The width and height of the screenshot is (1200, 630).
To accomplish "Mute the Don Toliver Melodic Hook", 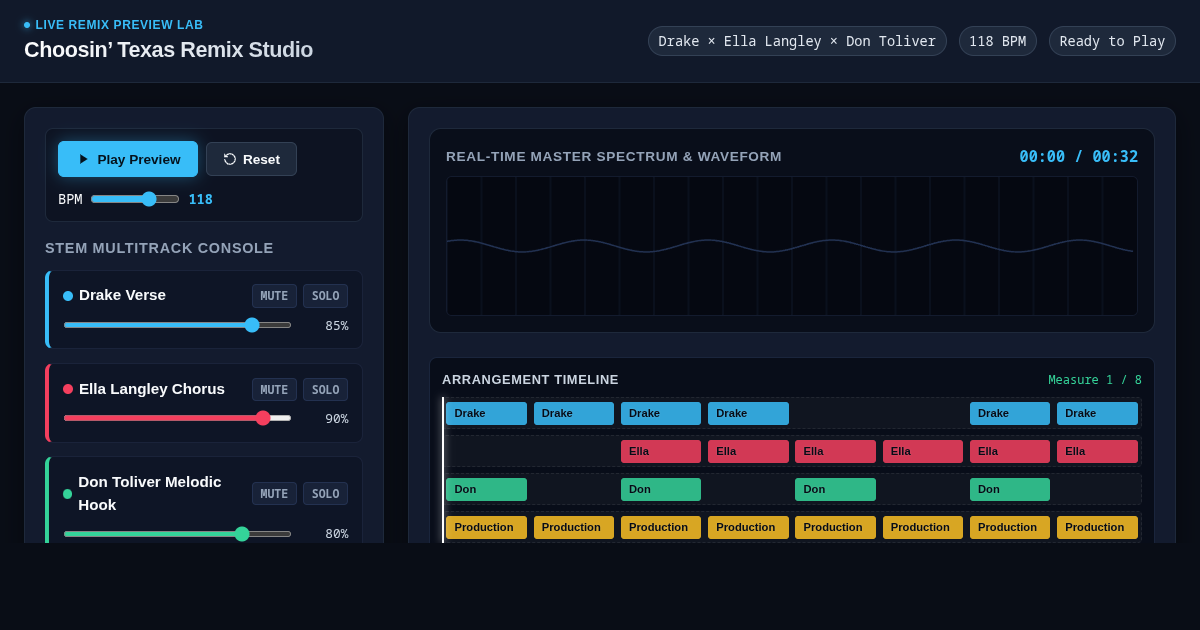I will tap(274, 494).
